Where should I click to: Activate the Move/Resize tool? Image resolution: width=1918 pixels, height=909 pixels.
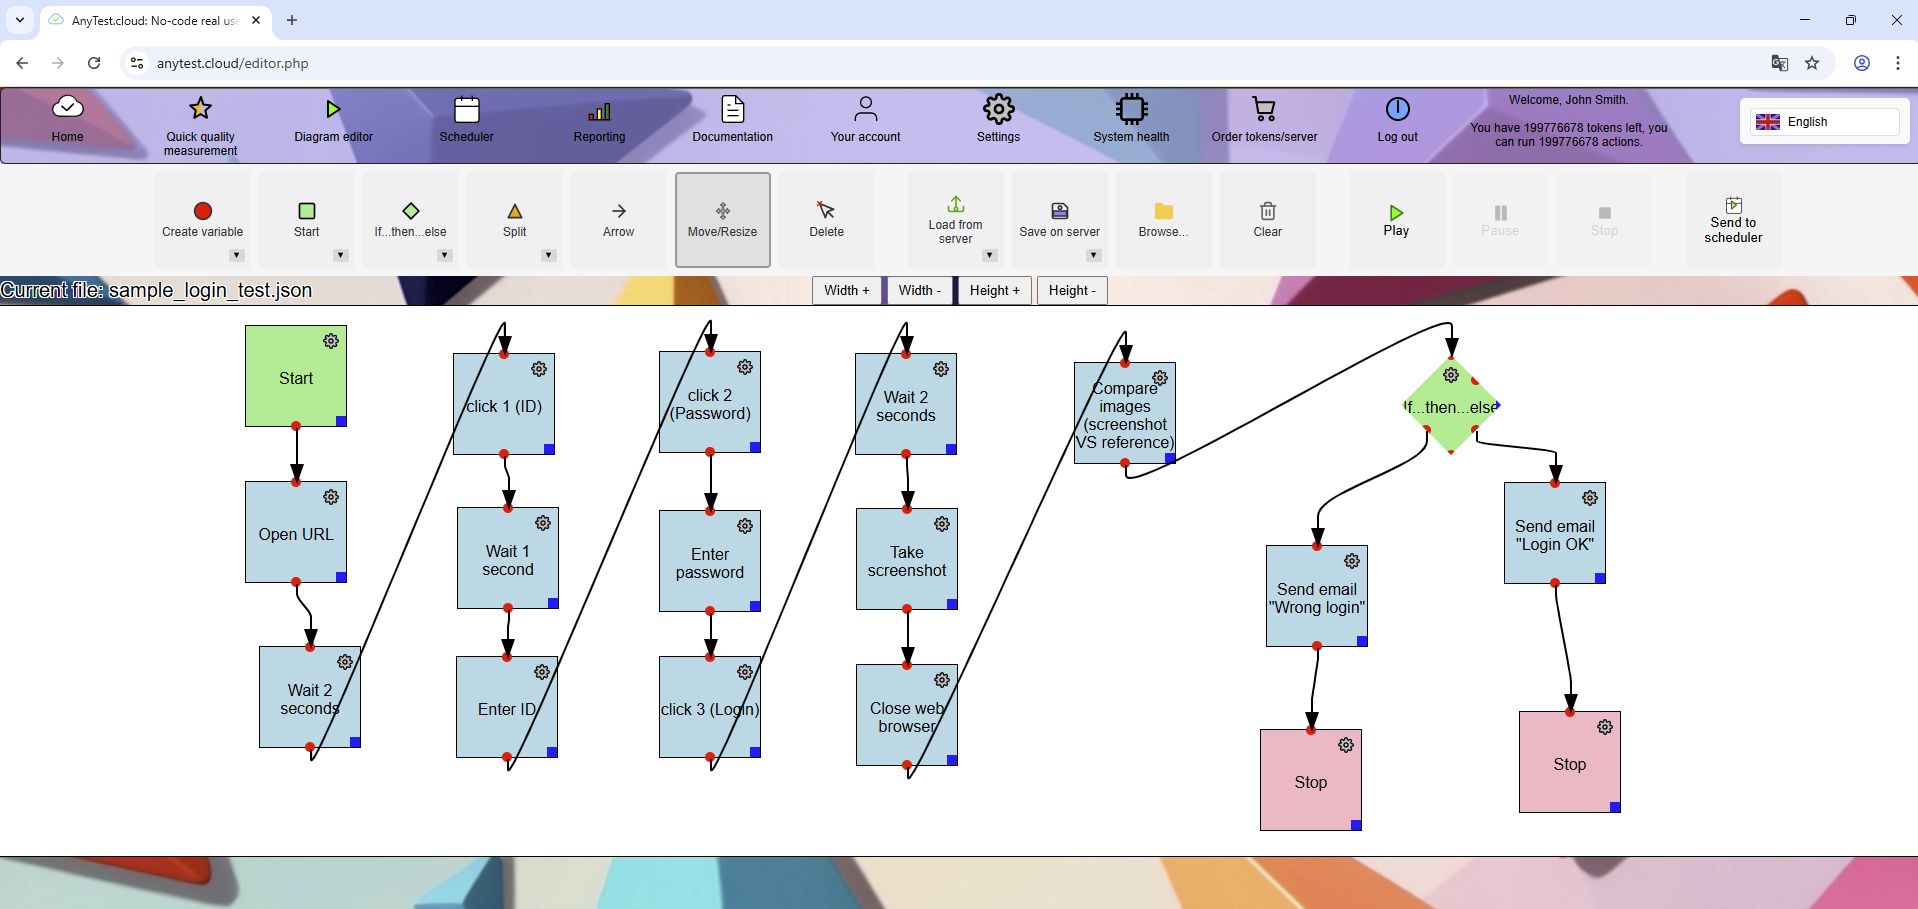pos(722,218)
